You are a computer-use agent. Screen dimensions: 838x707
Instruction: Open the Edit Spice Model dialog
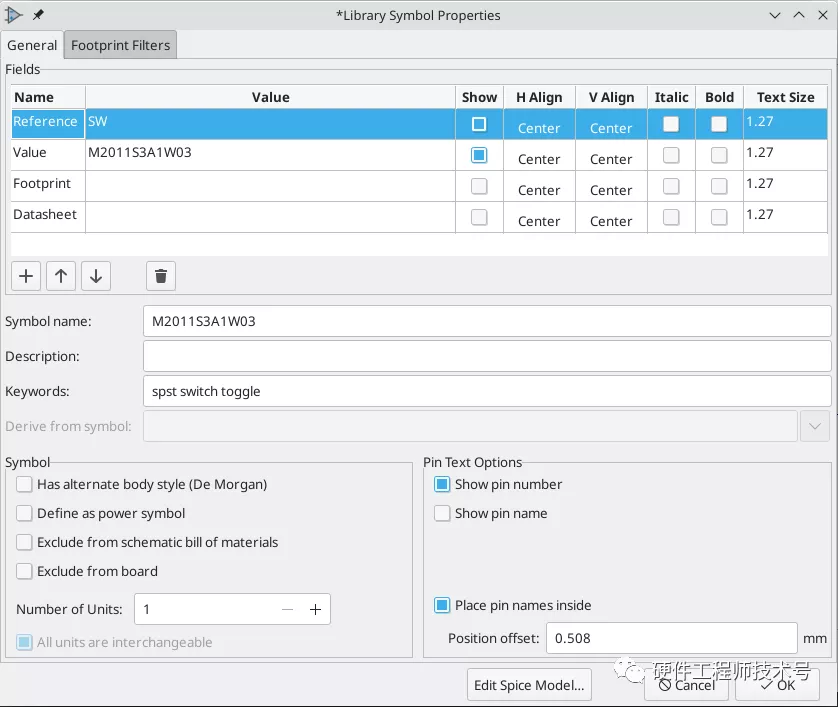[529, 685]
